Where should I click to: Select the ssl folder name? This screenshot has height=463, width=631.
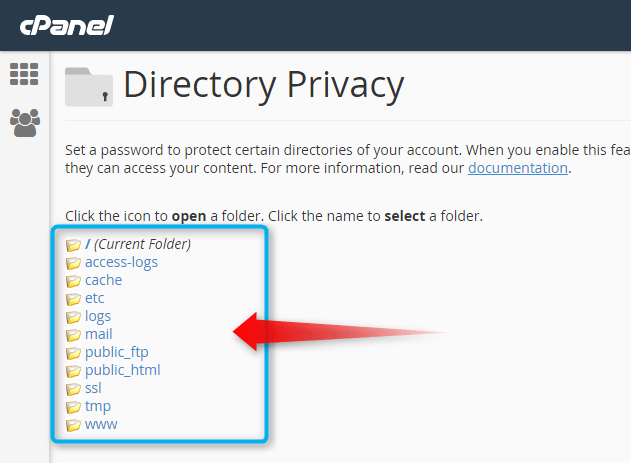93,388
